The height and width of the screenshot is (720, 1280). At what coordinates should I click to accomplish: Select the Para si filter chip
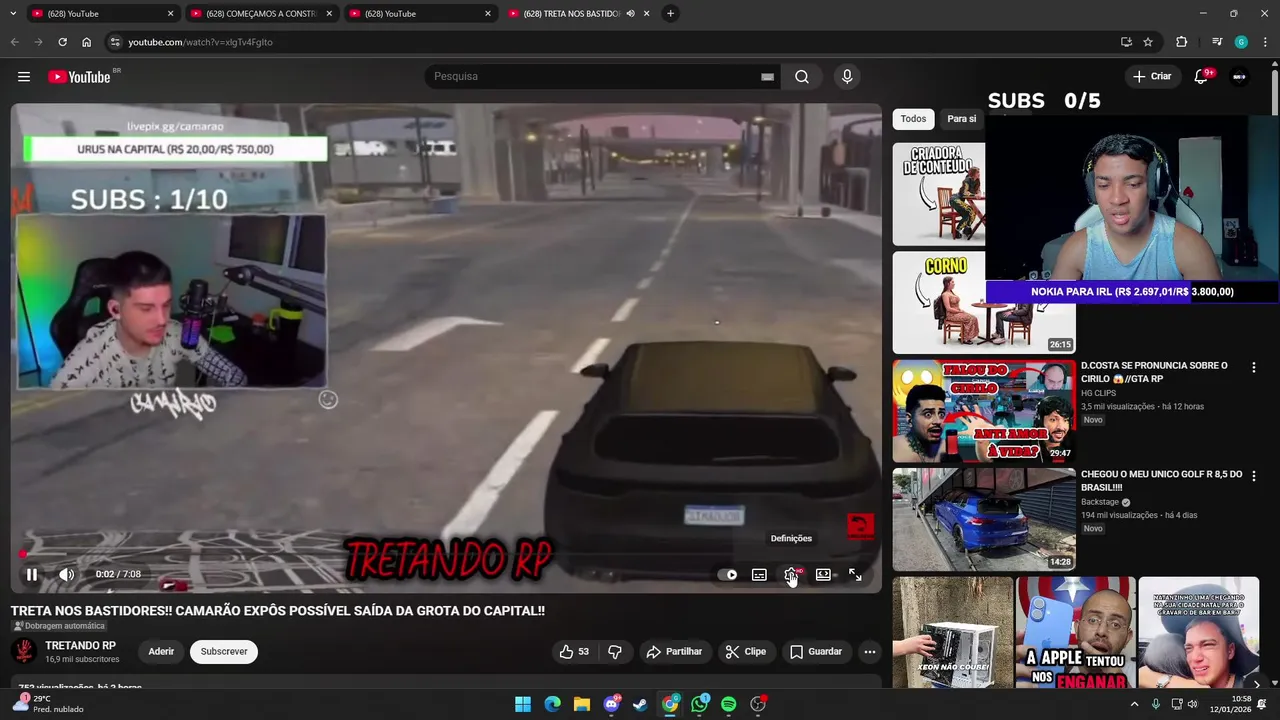tap(961, 119)
